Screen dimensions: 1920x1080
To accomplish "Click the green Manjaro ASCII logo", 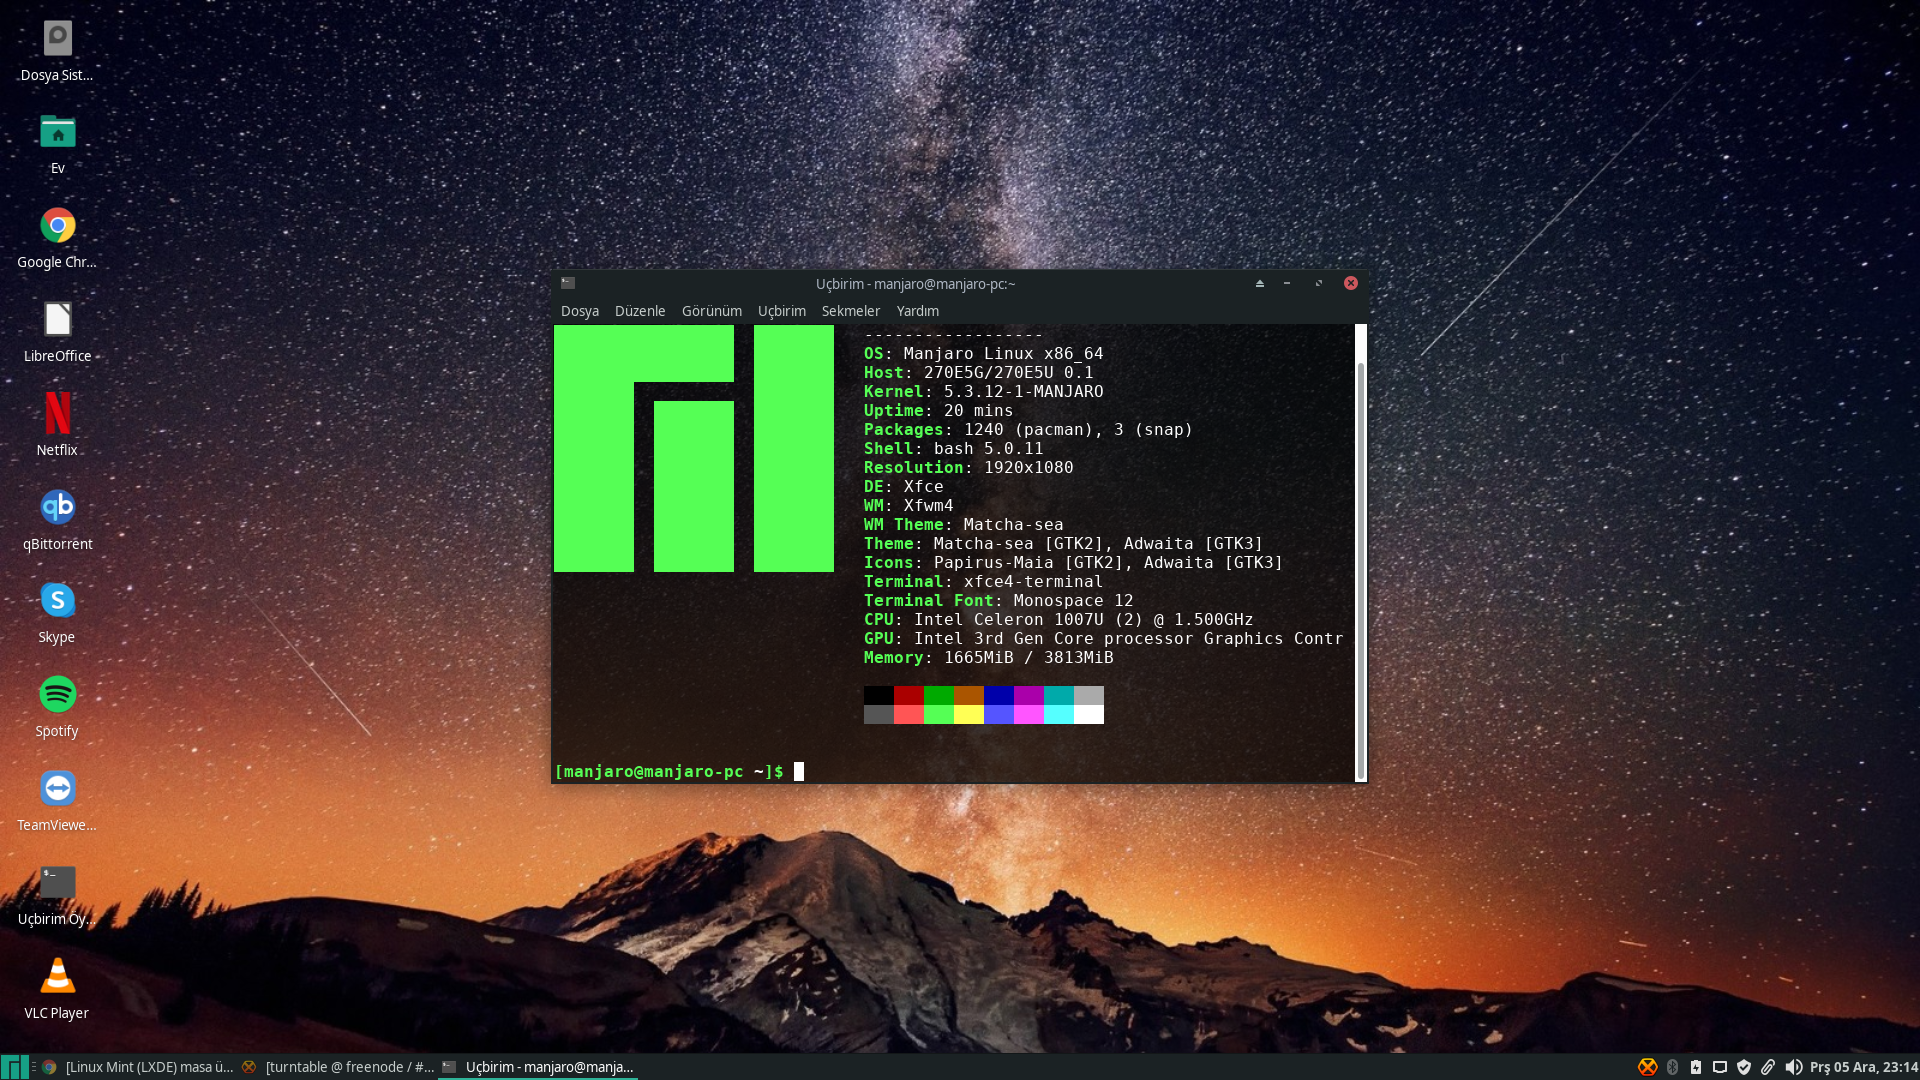I will coord(694,449).
